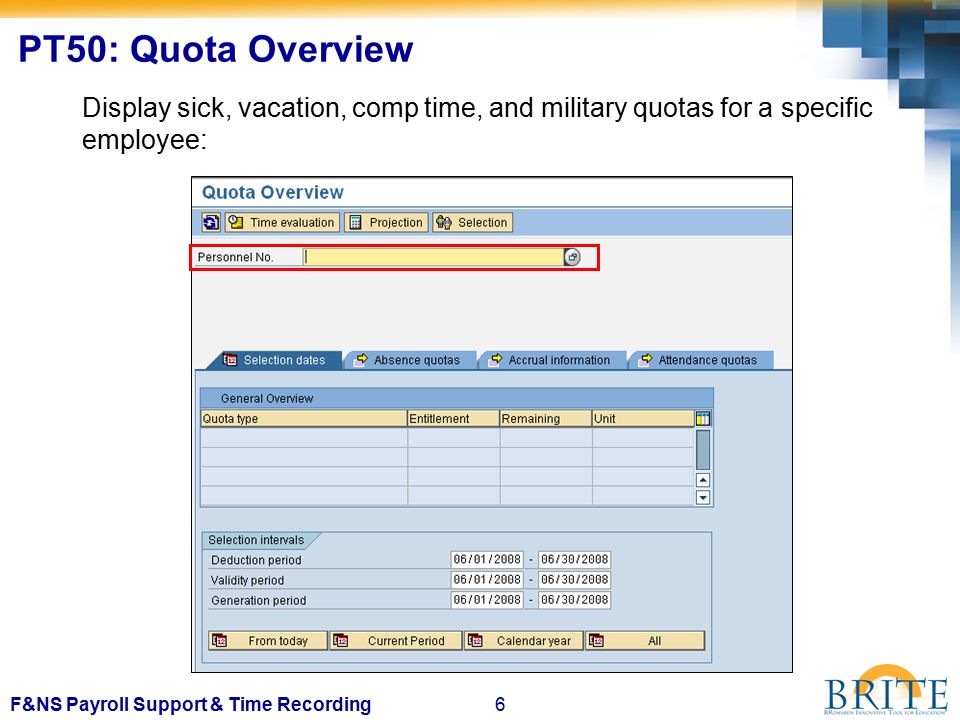
Task: Open Time evaluation
Action: tap(282, 222)
